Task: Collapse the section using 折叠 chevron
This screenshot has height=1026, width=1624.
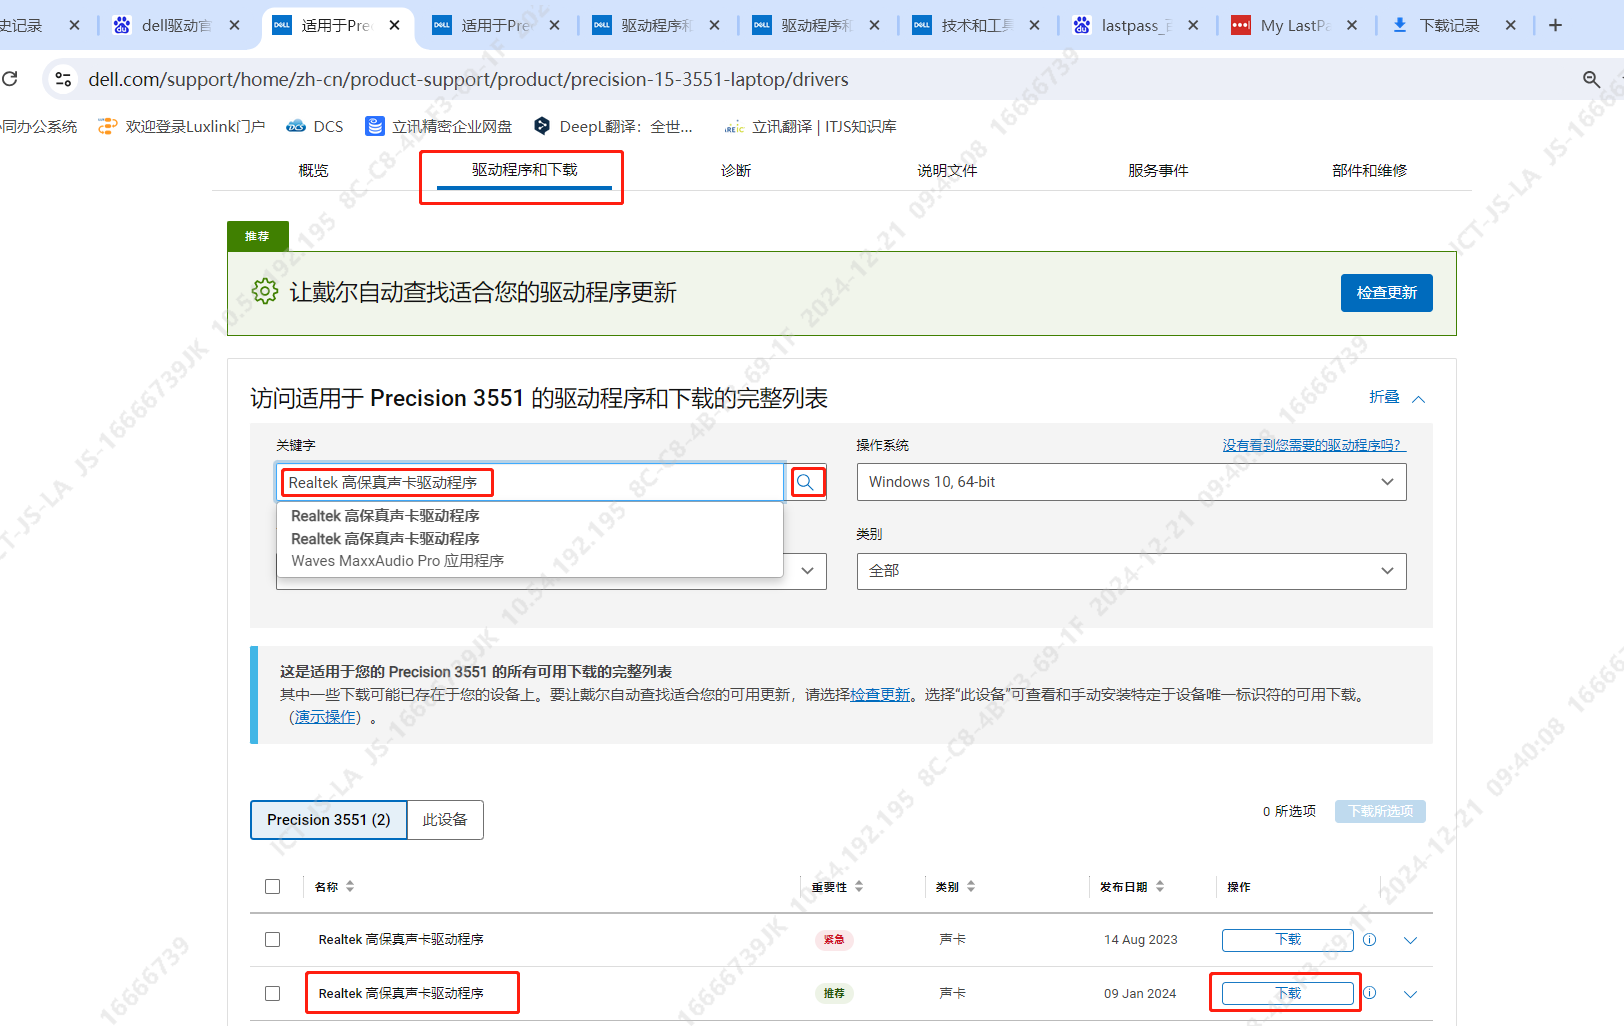Action: click(x=1418, y=398)
